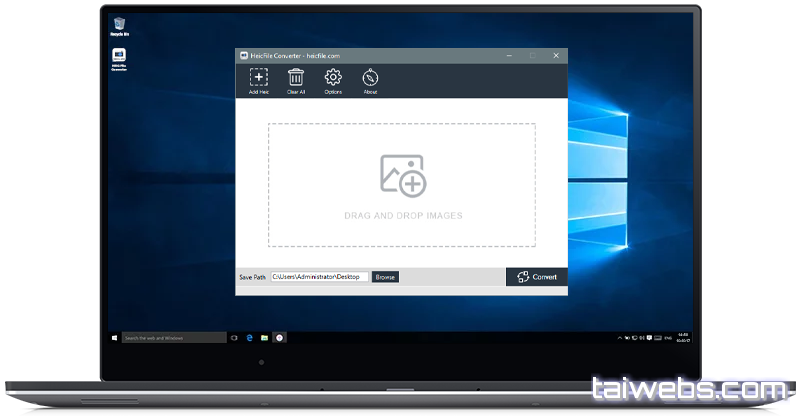800x417 pixels.
Task: Click the Drag and Drop Images area
Action: pyautogui.click(x=402, y=215)
